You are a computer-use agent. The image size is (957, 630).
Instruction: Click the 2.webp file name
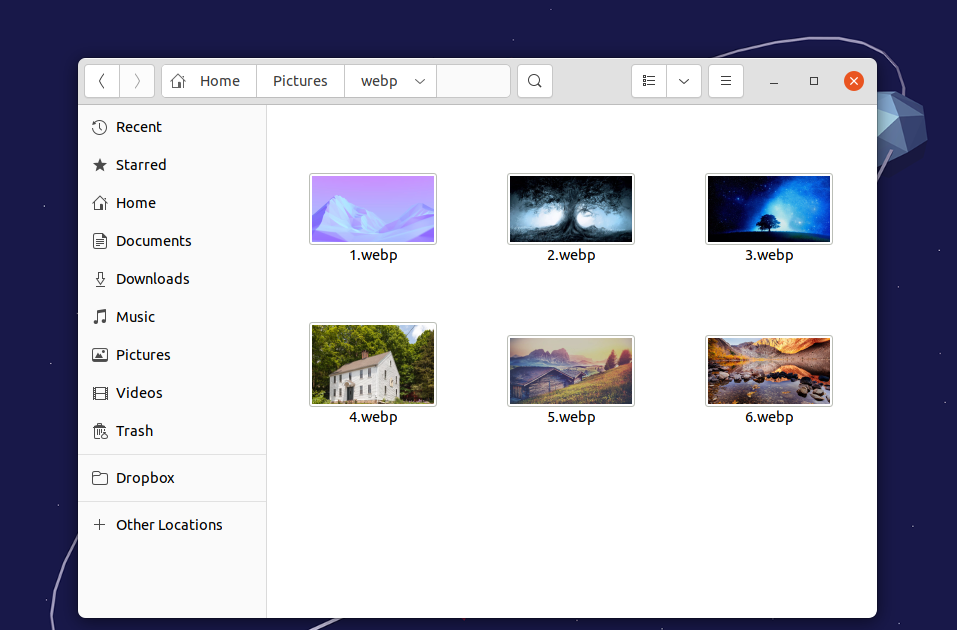pyautogui.click(x=571, y=255)
